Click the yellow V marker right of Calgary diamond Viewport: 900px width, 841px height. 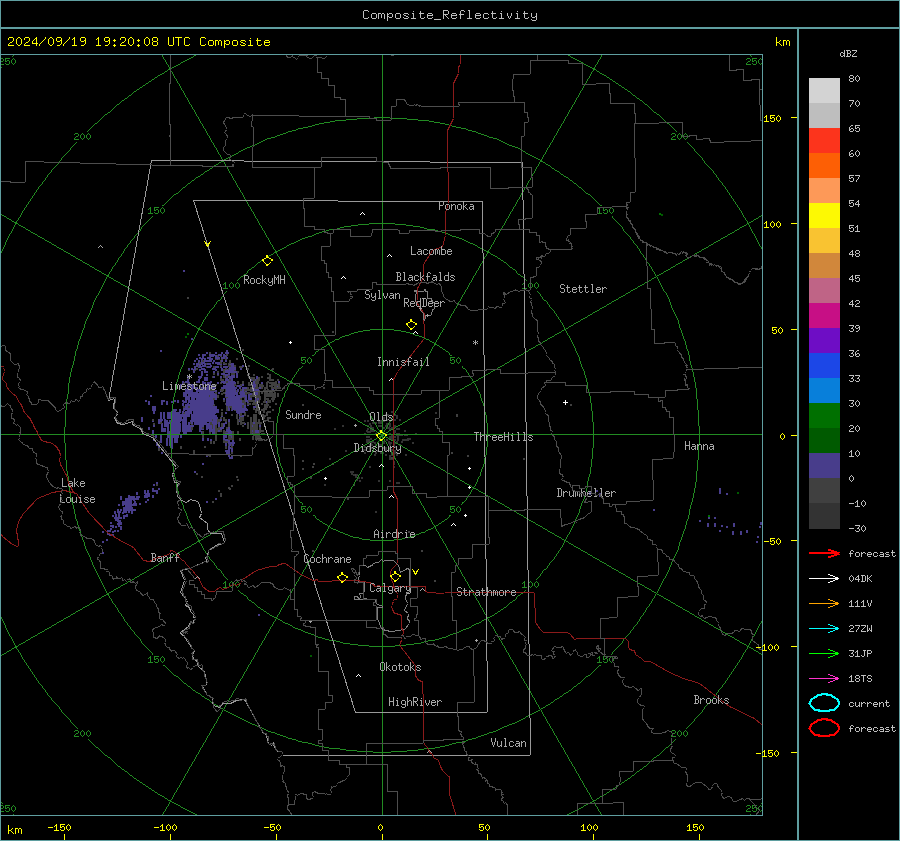coord(416,572)
